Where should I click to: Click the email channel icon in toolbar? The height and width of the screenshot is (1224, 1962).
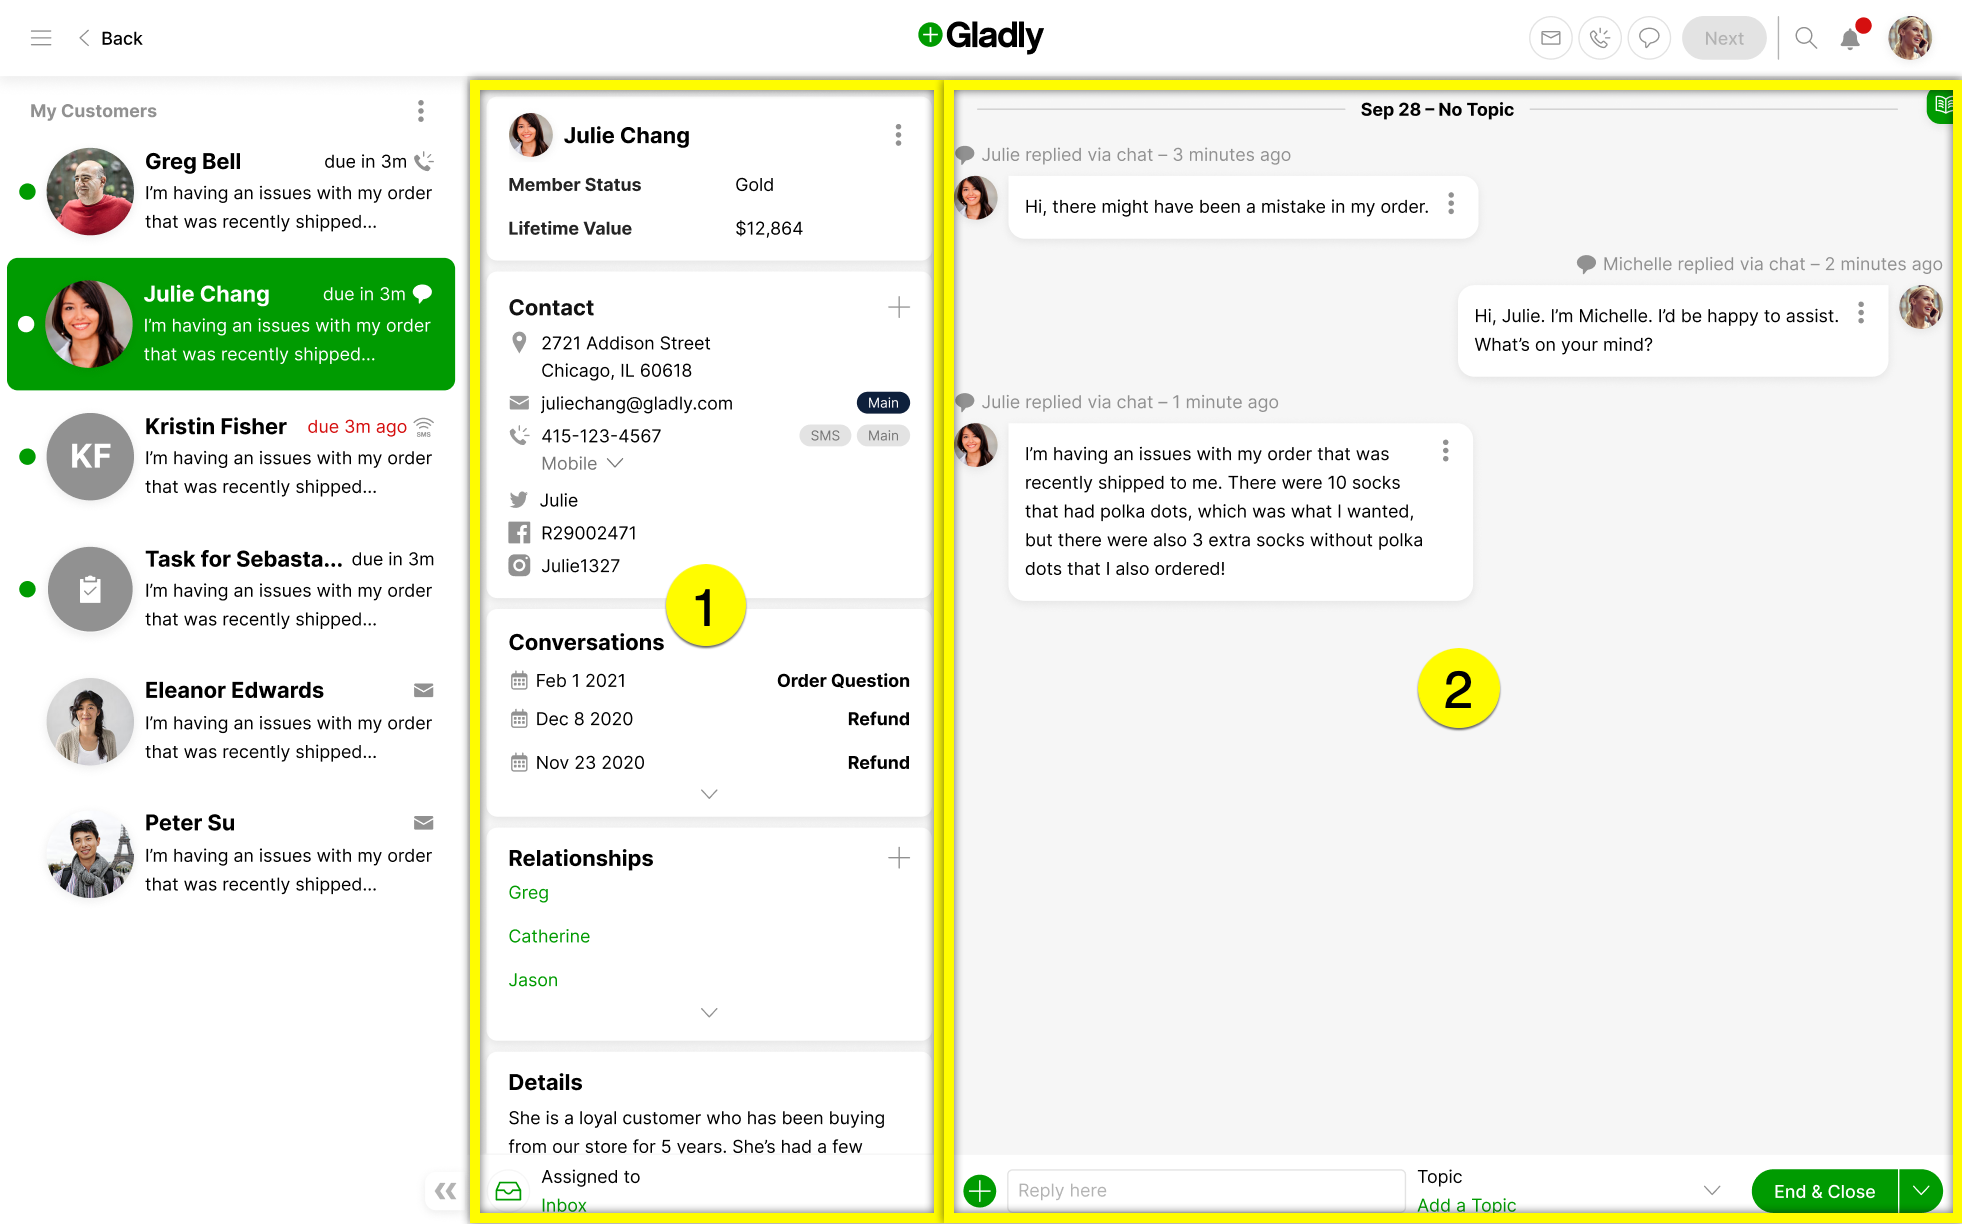pos(1550,38)
